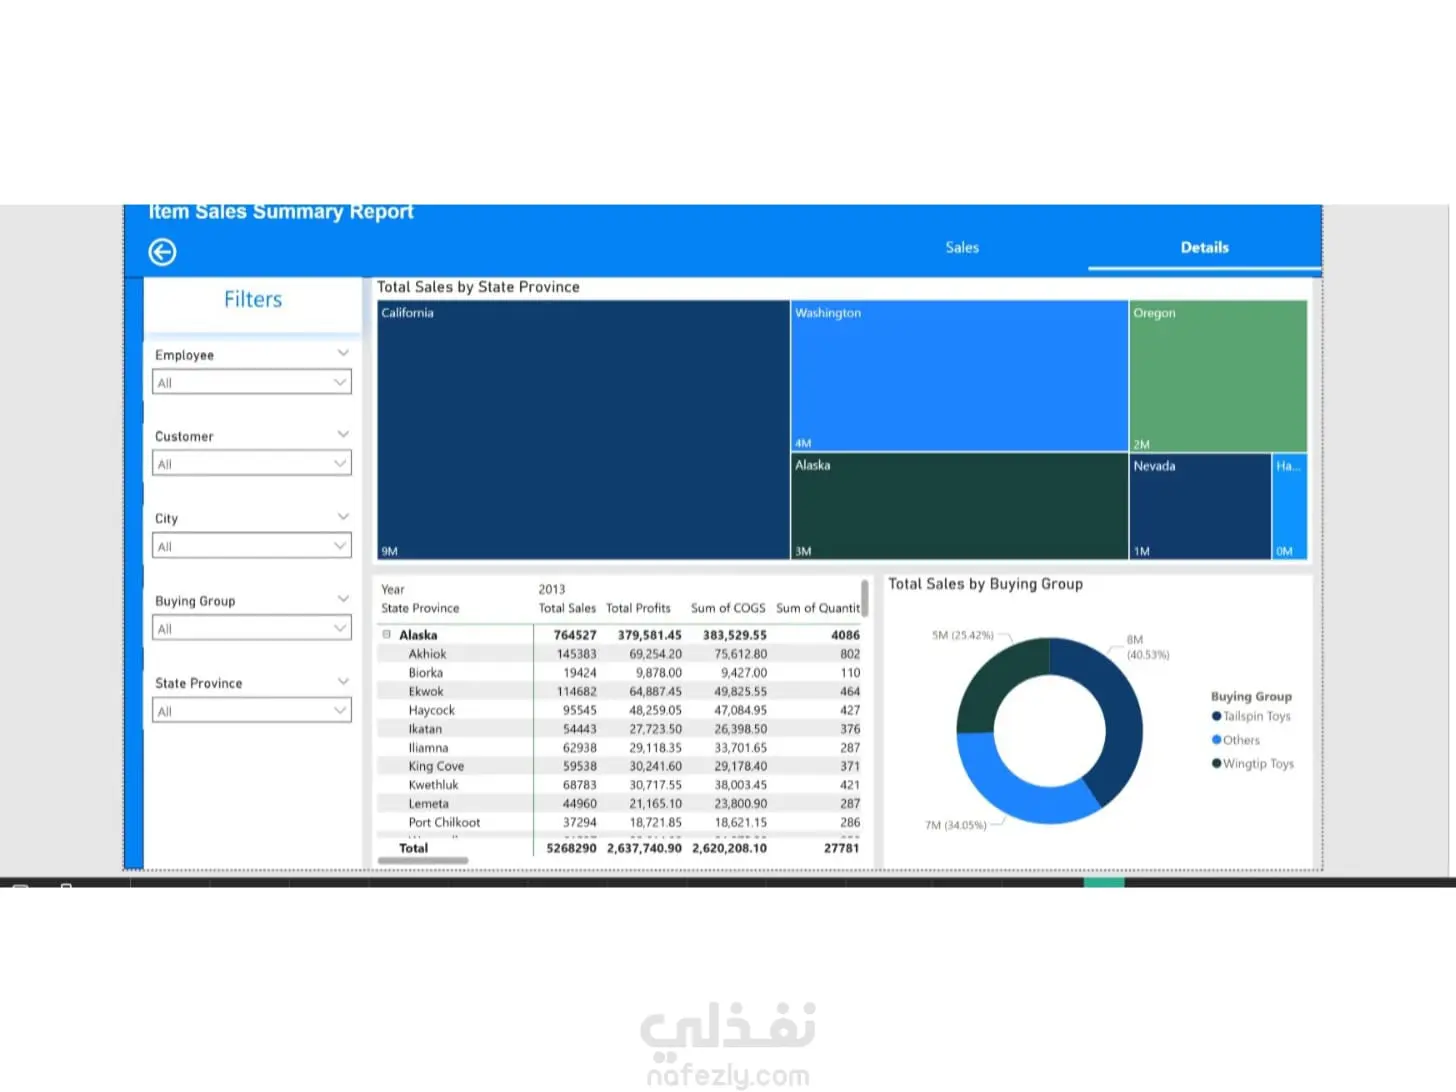This screenshot has width=1456, height=1092.
Task: Select the Haycock row
Action: [619, 710]
